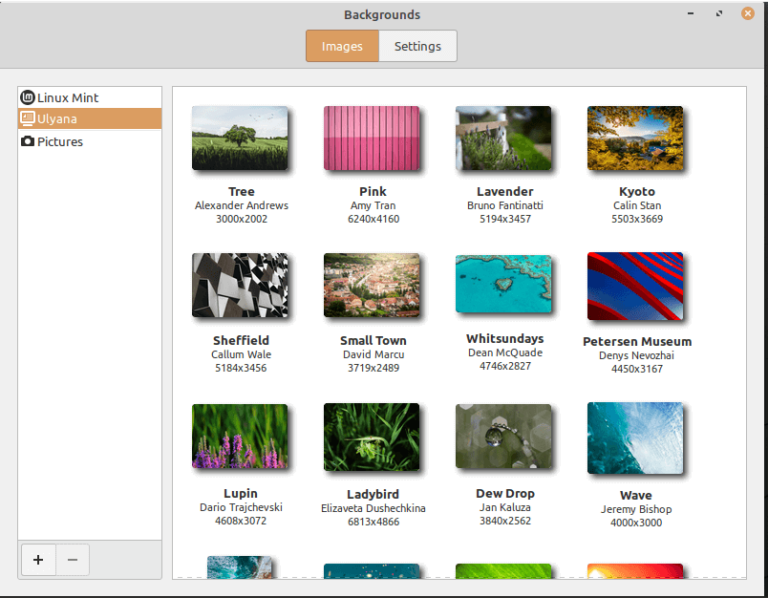Image resolution: width=768 pixels, height=598 pixels.
Task: Click the resolution text 3000x2002
Action: pos(241,219)
